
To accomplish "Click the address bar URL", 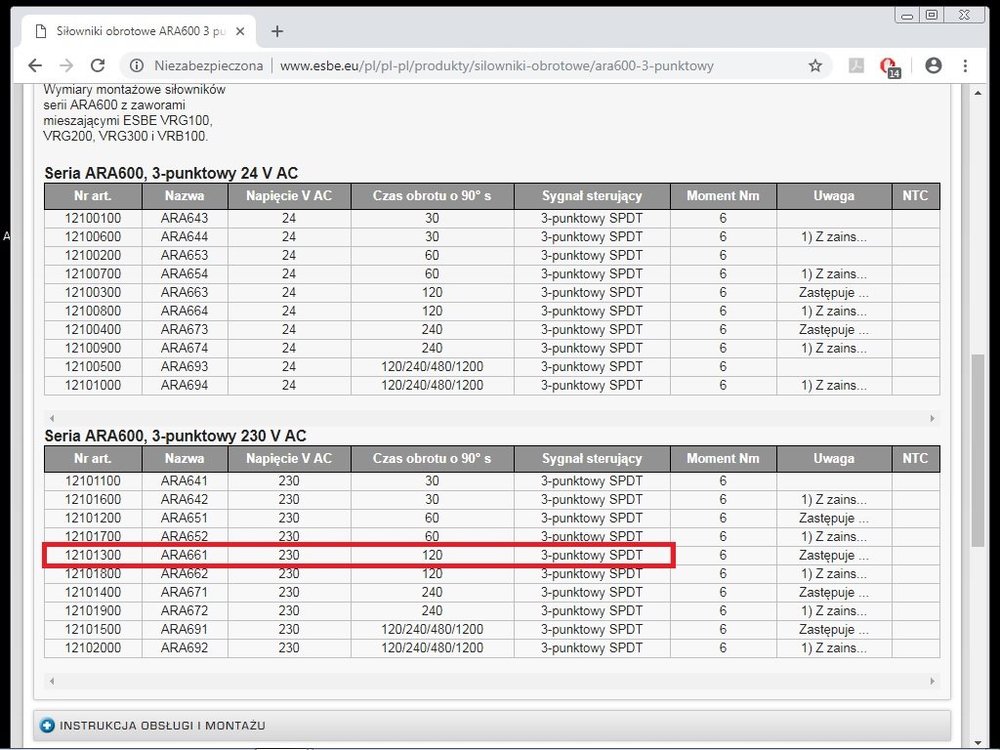I will pos(496,66).
